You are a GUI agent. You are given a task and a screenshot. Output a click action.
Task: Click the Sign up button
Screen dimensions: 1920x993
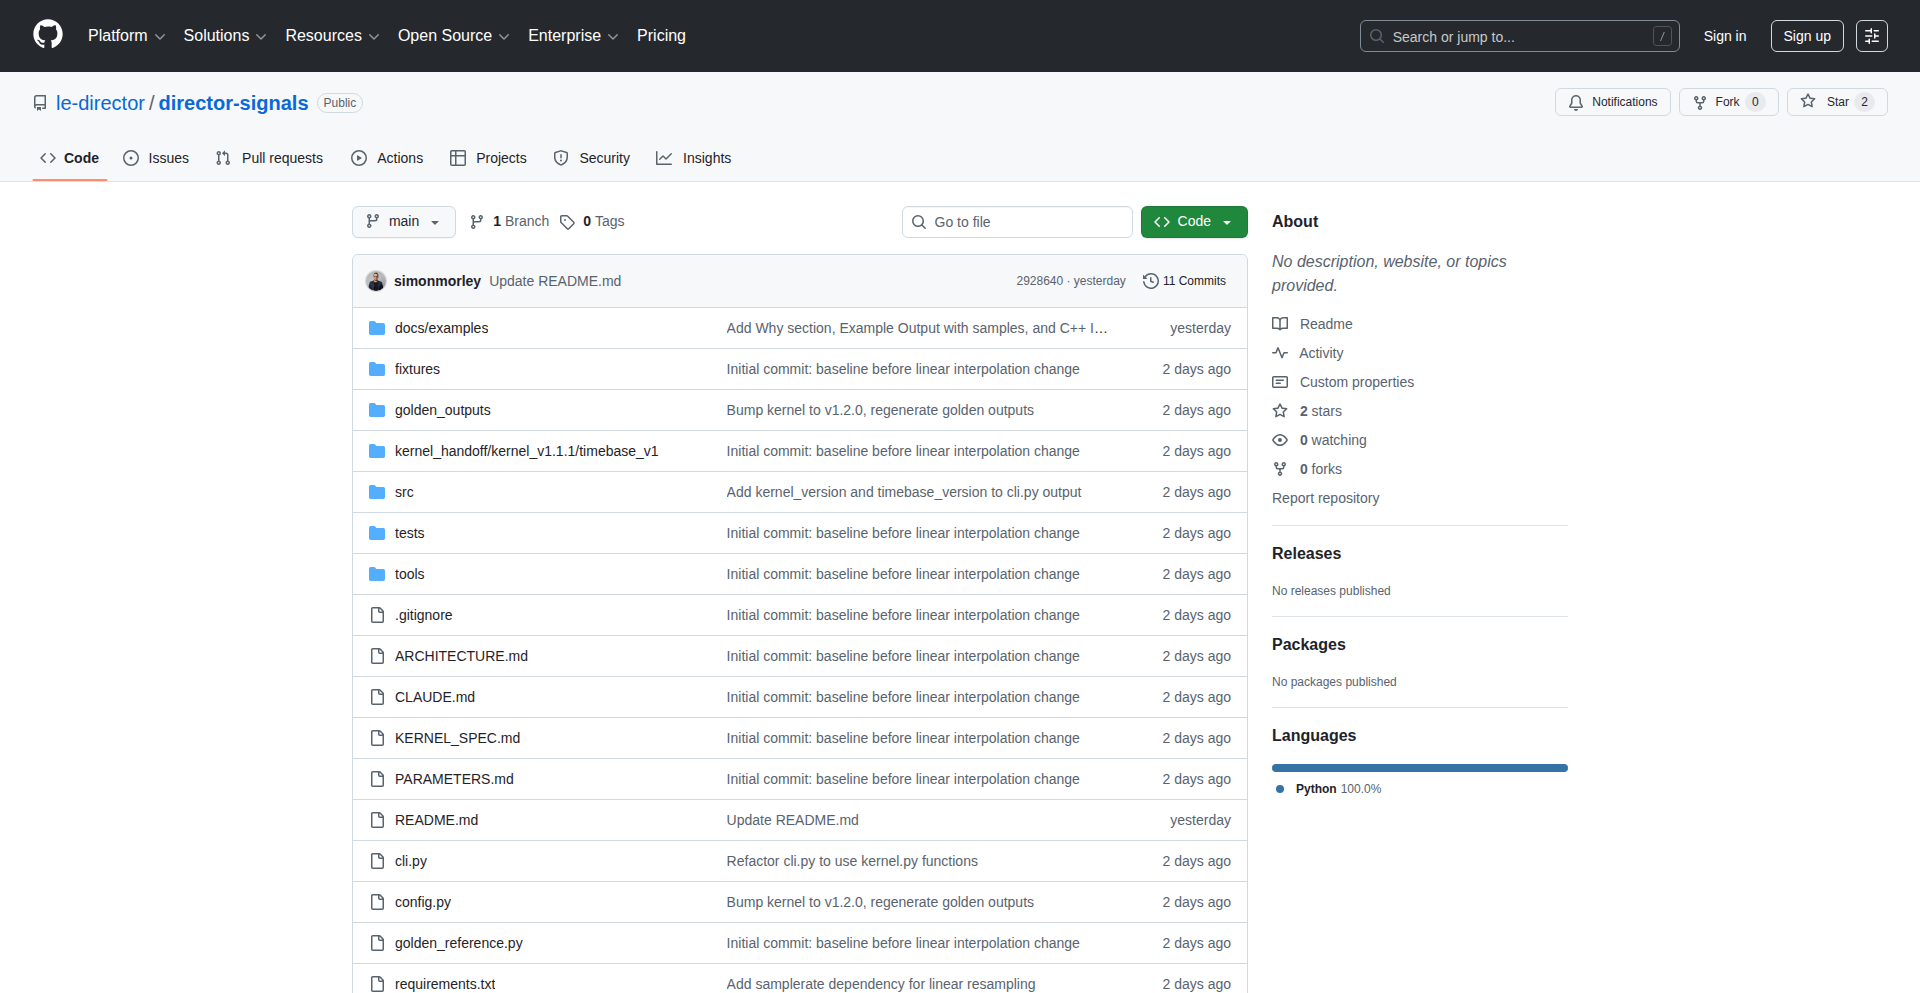(x=1806, y=36)
